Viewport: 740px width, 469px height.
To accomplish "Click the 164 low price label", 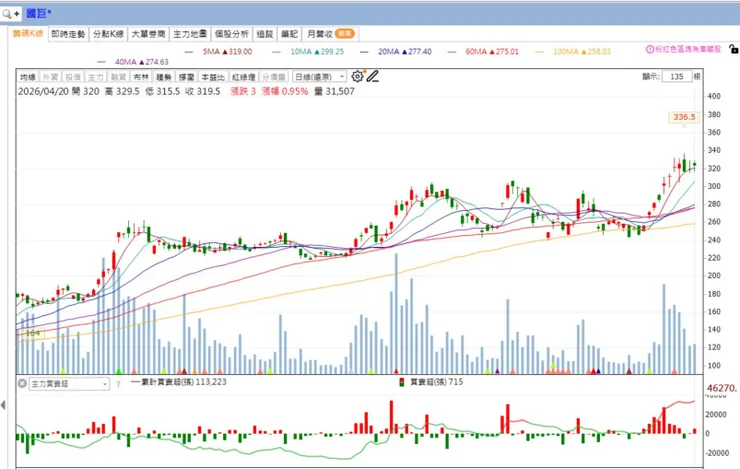I will (x=33, y=333).
